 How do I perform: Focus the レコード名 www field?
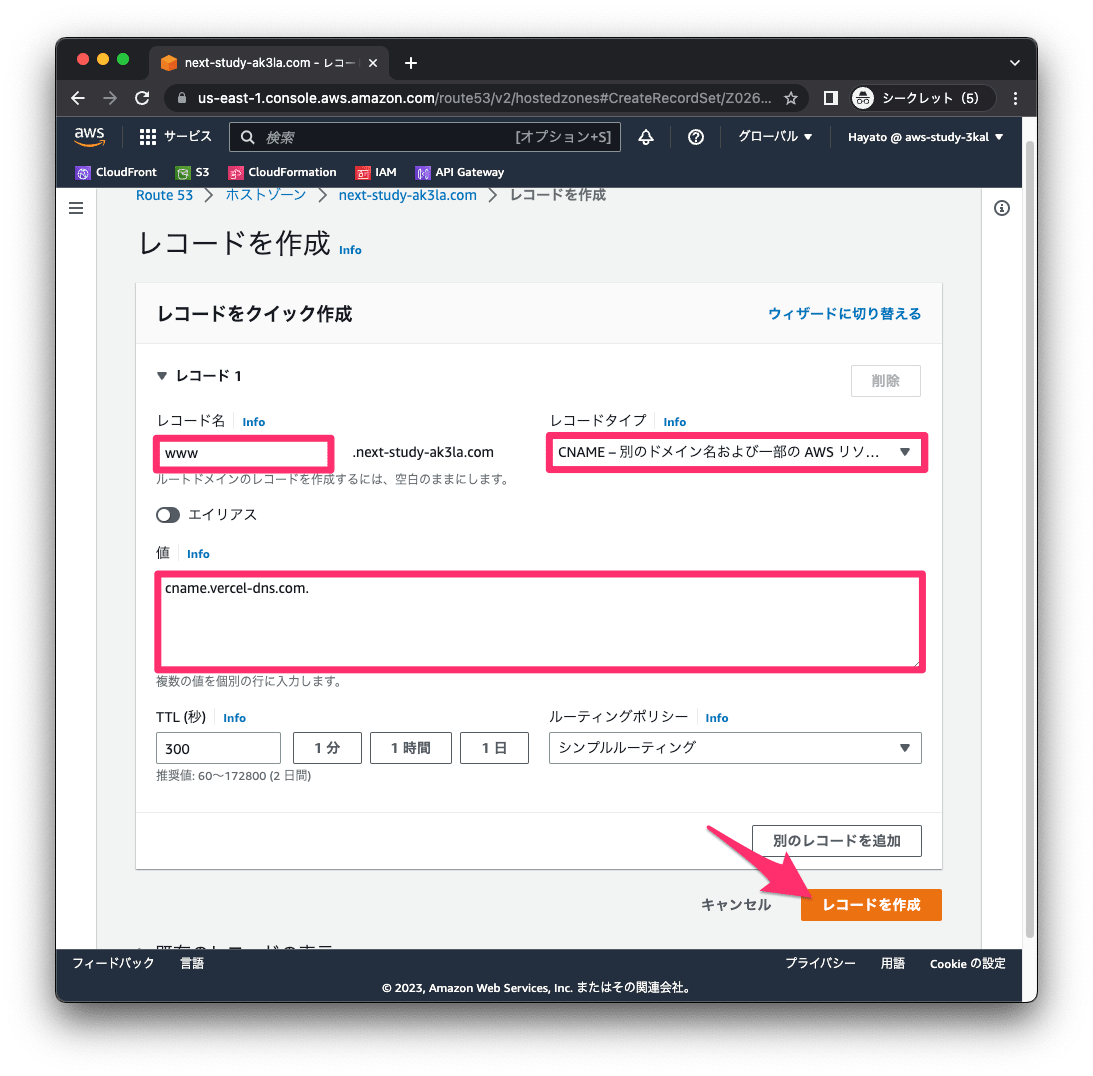tap(243, 454)
